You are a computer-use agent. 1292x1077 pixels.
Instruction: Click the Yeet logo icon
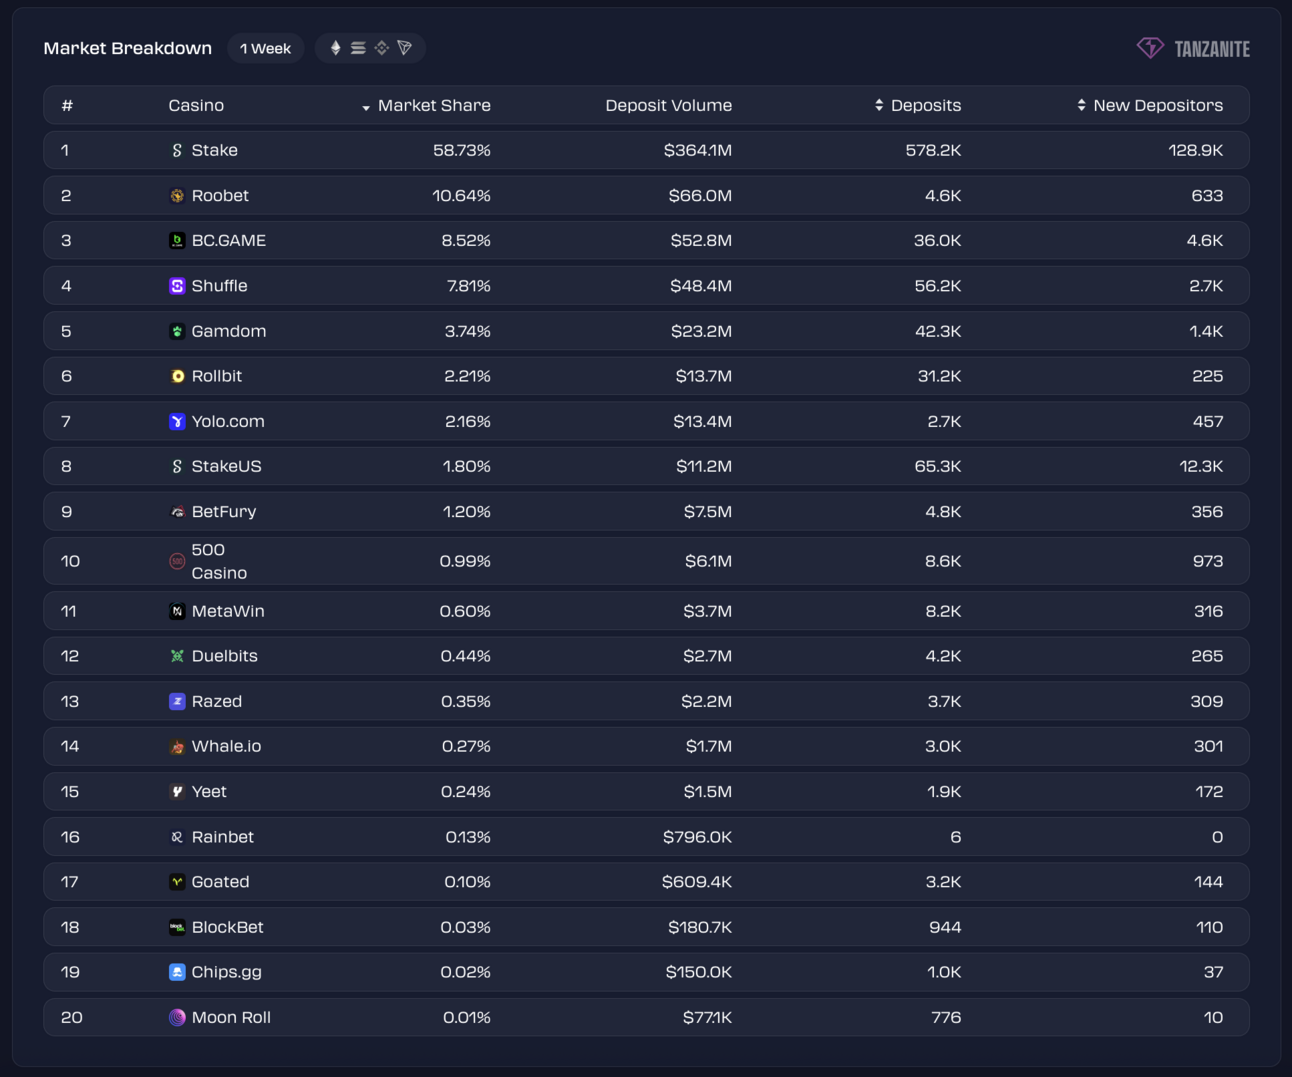177,792
